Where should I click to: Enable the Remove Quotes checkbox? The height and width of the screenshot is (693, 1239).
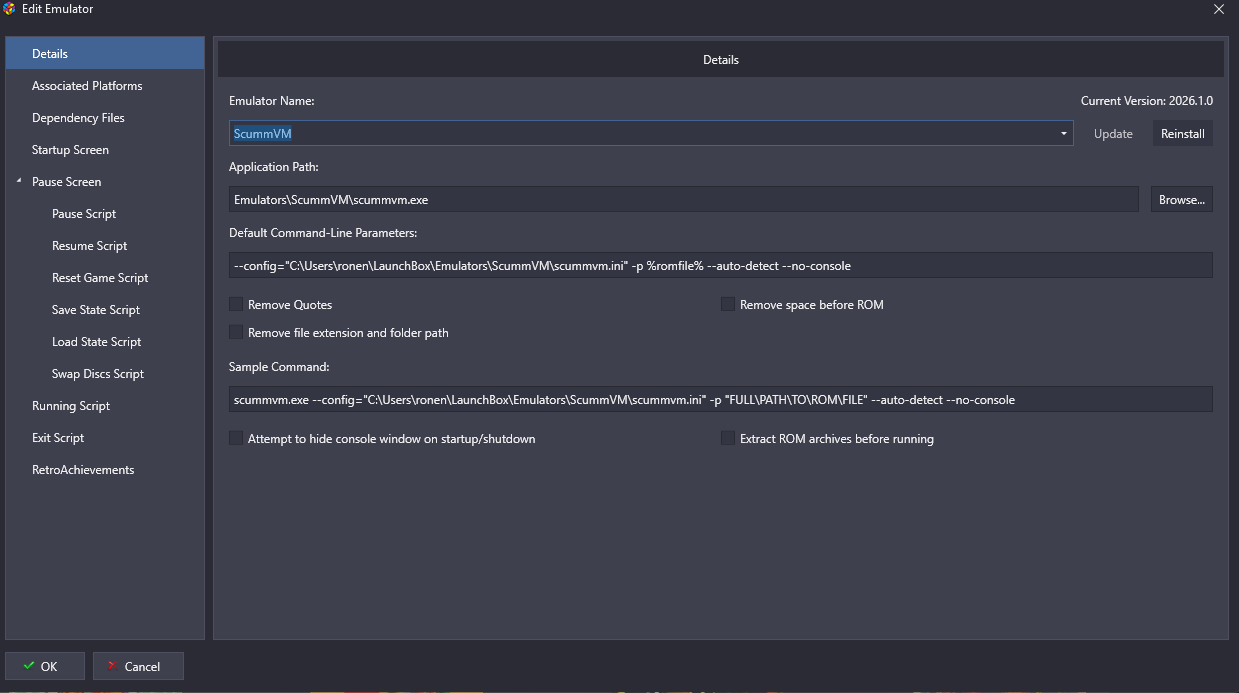237,304
